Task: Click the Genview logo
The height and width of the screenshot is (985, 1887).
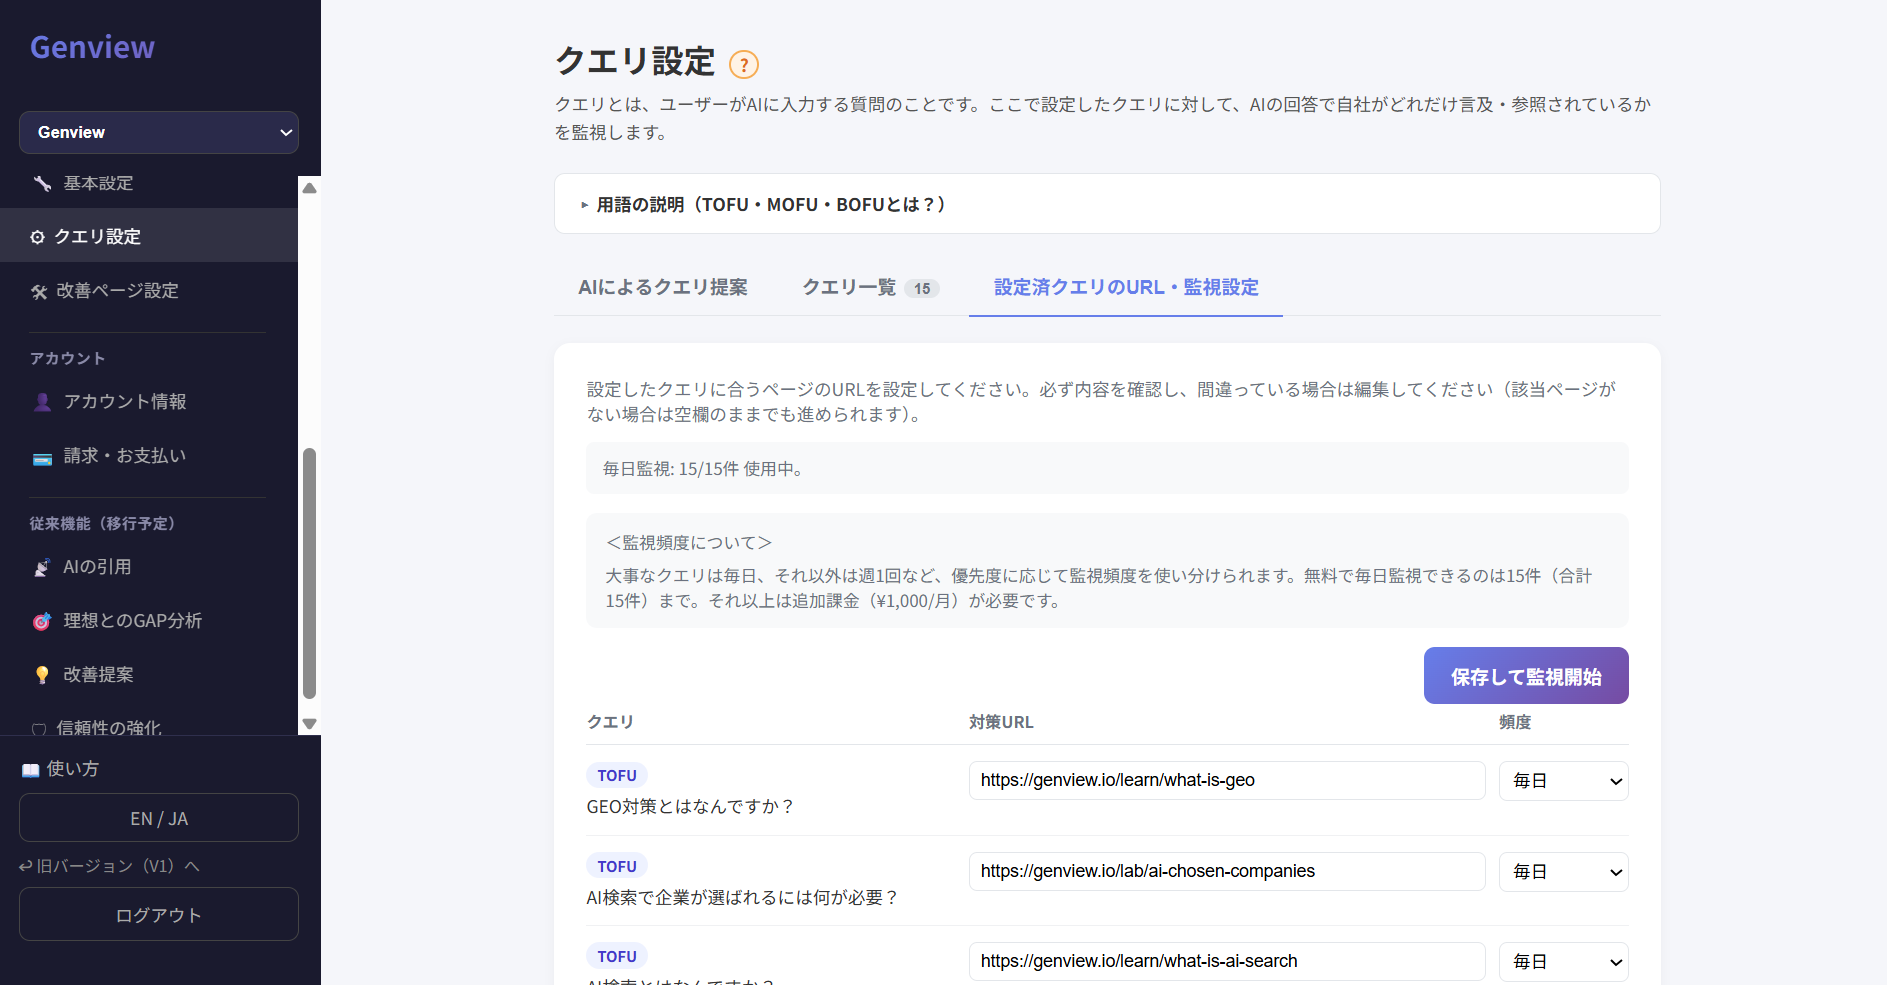Action: coord(92,47)
